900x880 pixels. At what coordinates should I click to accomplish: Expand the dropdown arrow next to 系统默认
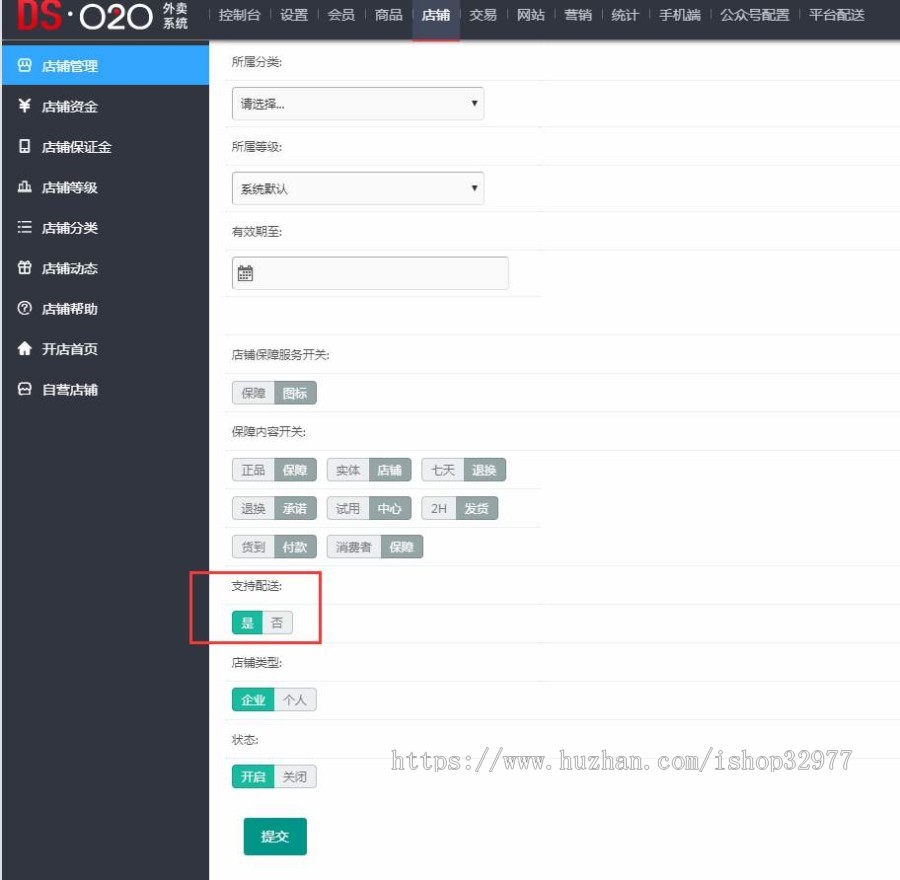point(473,188)
